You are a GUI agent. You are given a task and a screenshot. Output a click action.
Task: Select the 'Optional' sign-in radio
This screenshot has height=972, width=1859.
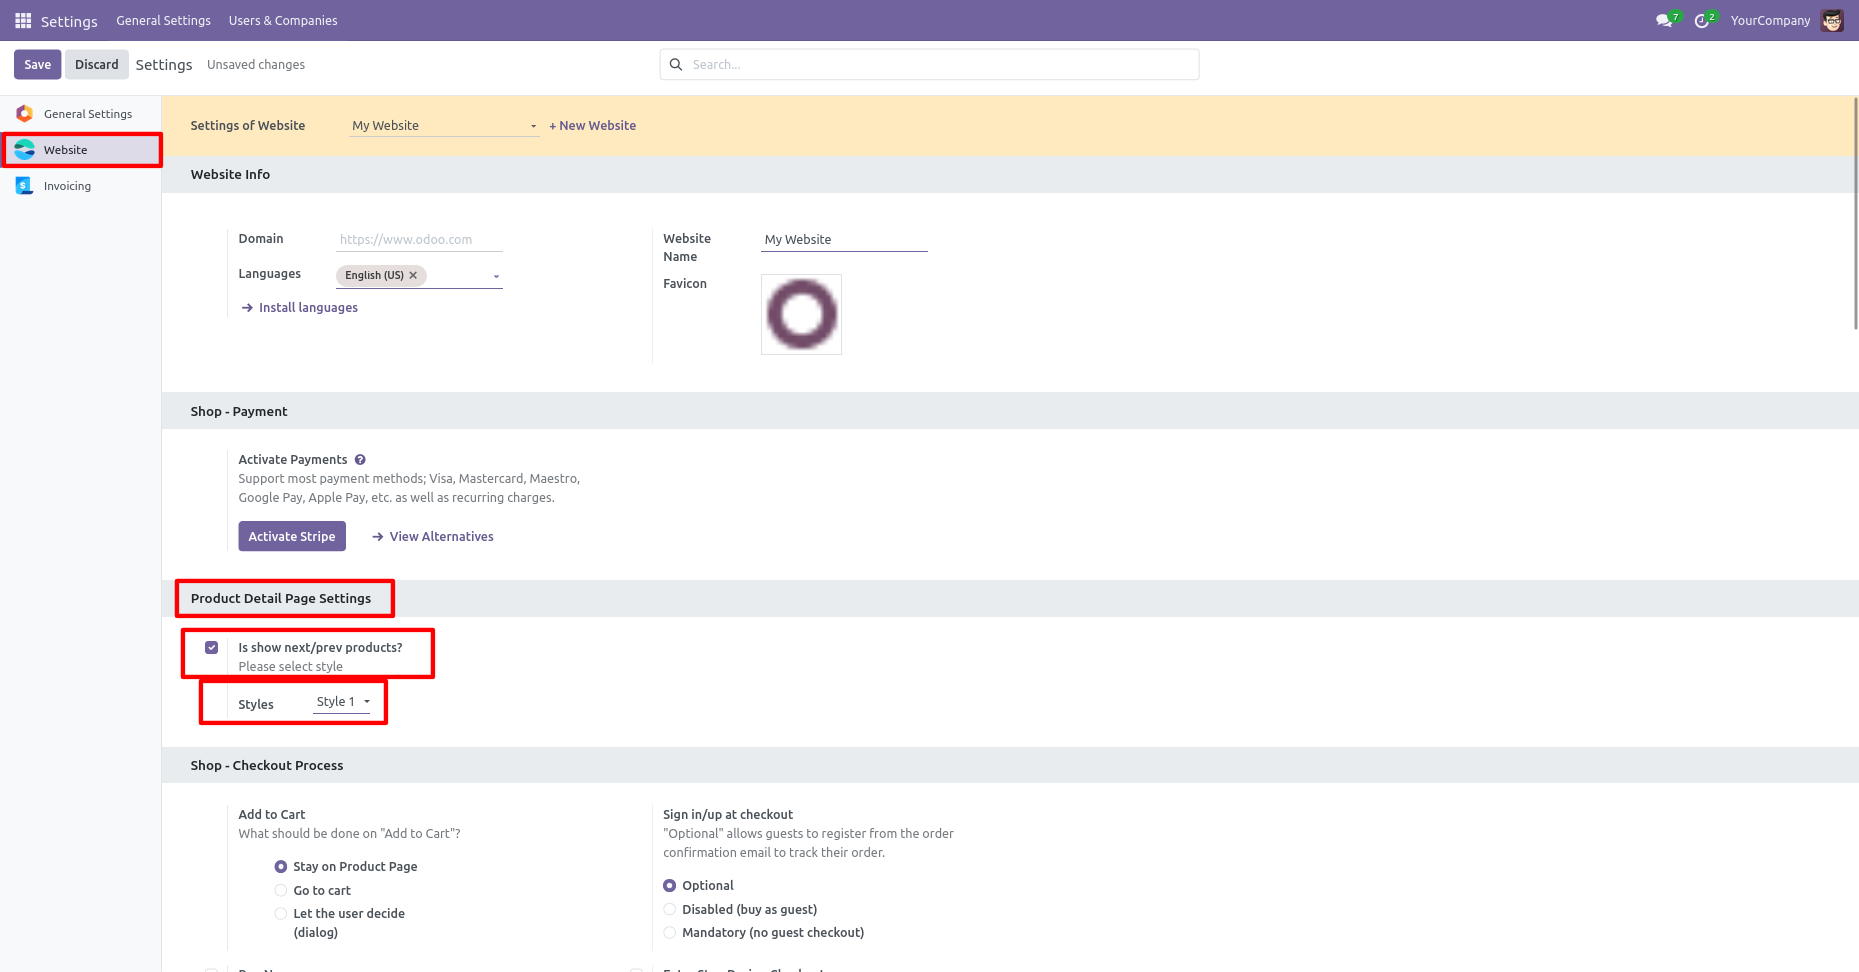(x=670, y=886)
